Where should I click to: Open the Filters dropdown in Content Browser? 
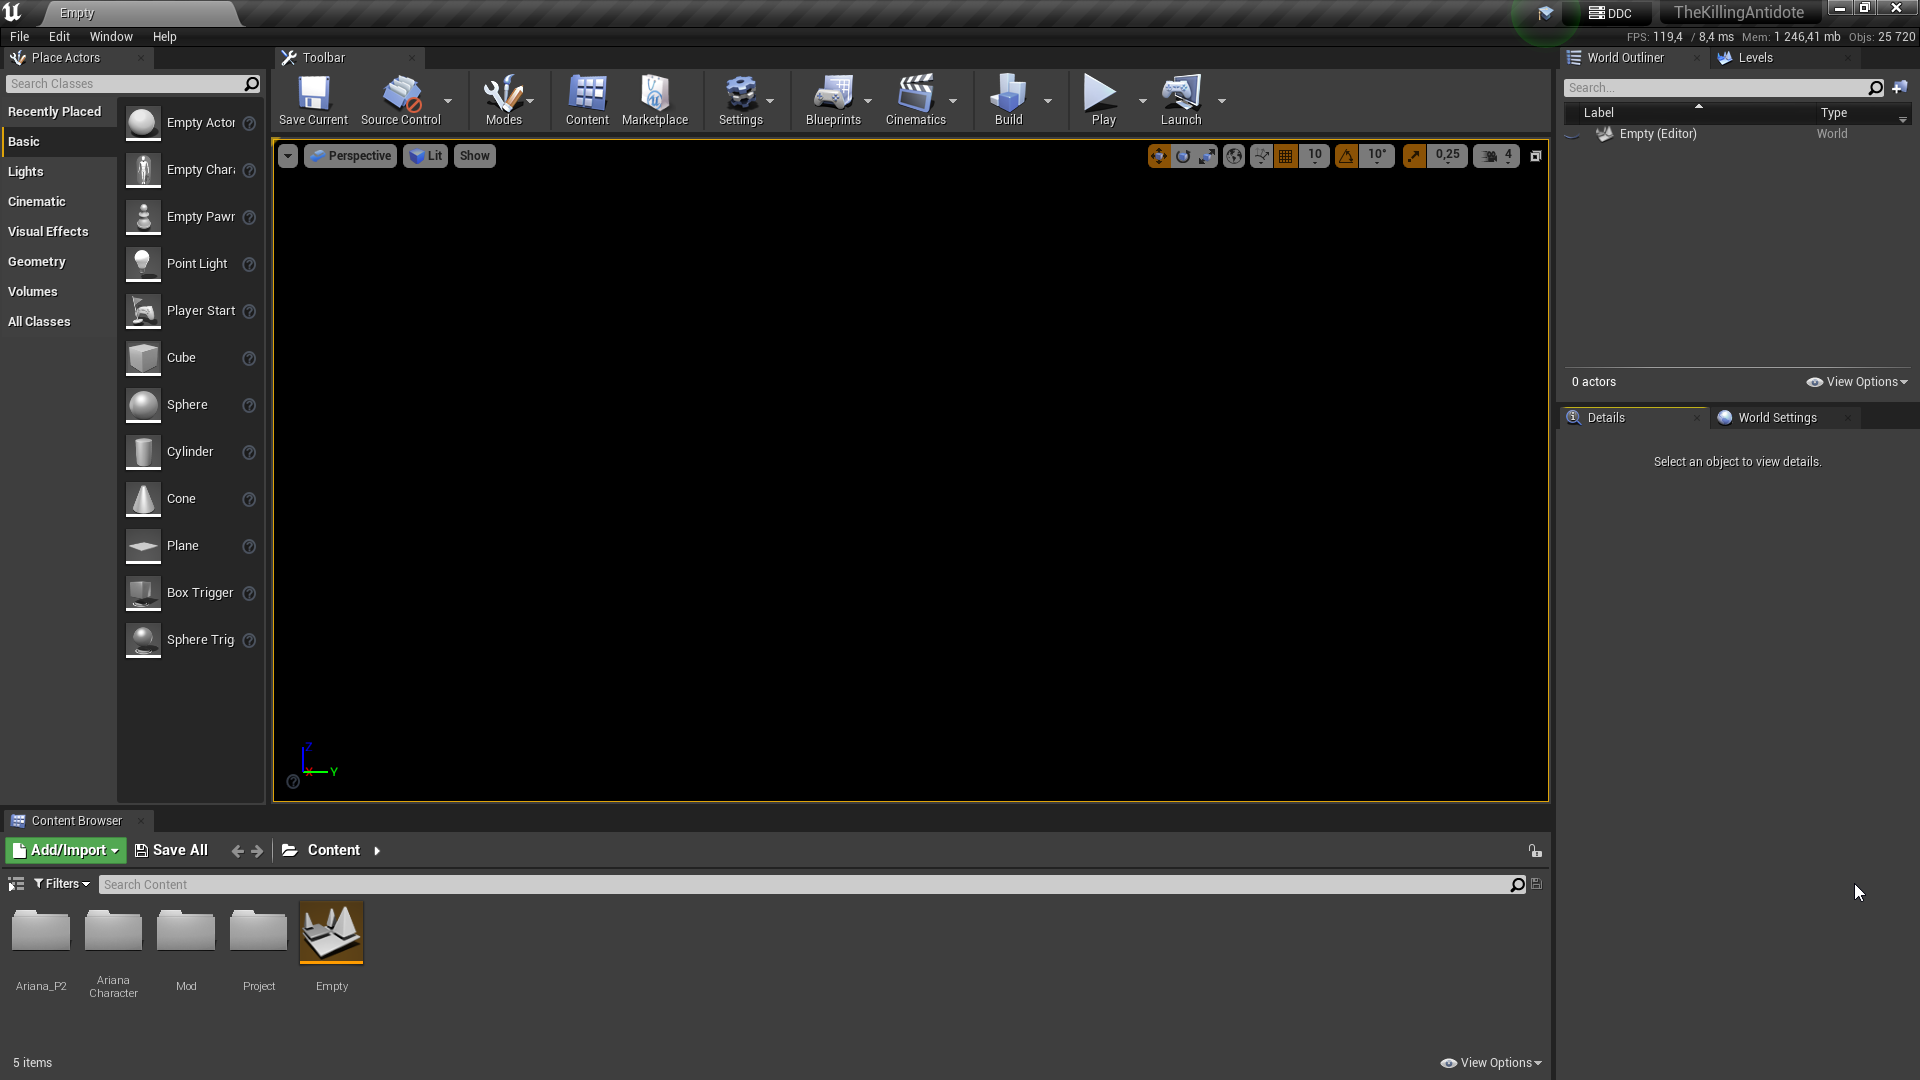62,884
